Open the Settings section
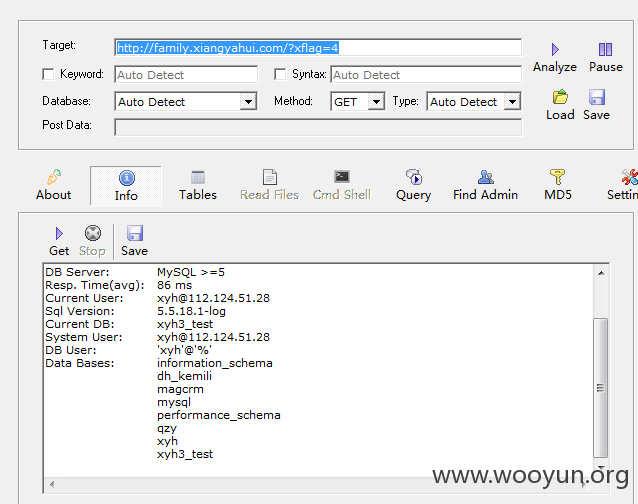Image resolution: width=638 pixels, height=504 pixels. [623, 185]
